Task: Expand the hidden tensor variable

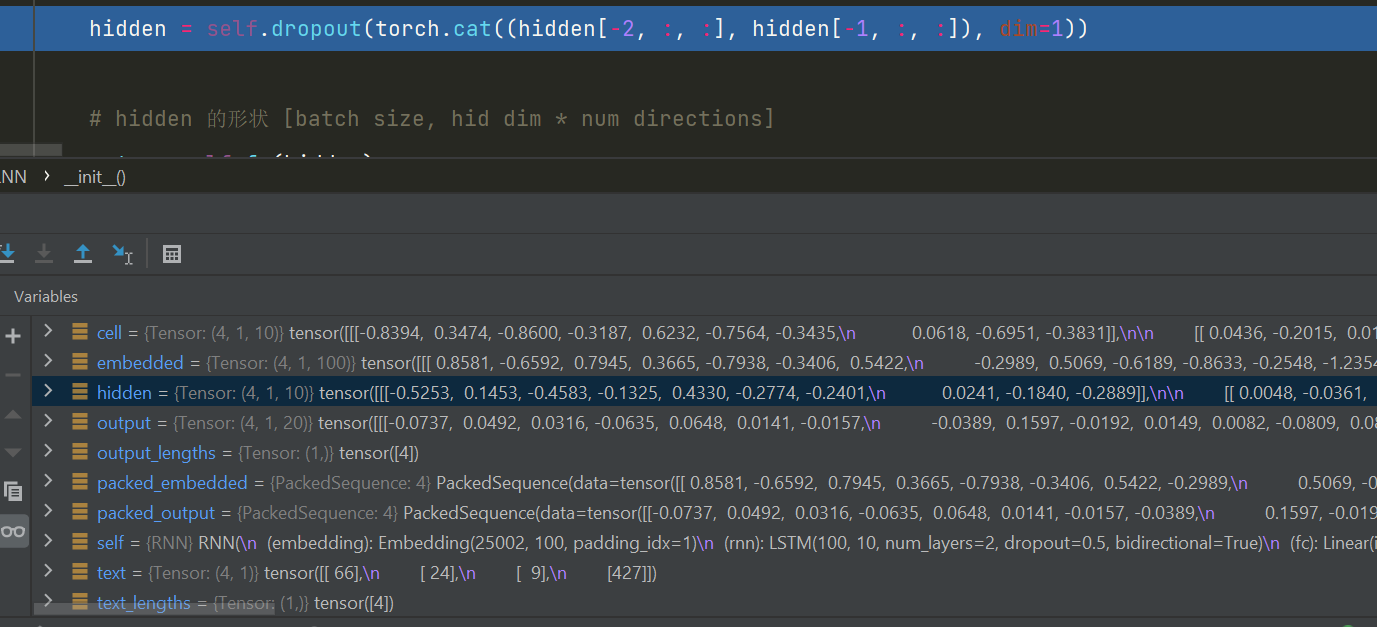Action: coord(47,392)
